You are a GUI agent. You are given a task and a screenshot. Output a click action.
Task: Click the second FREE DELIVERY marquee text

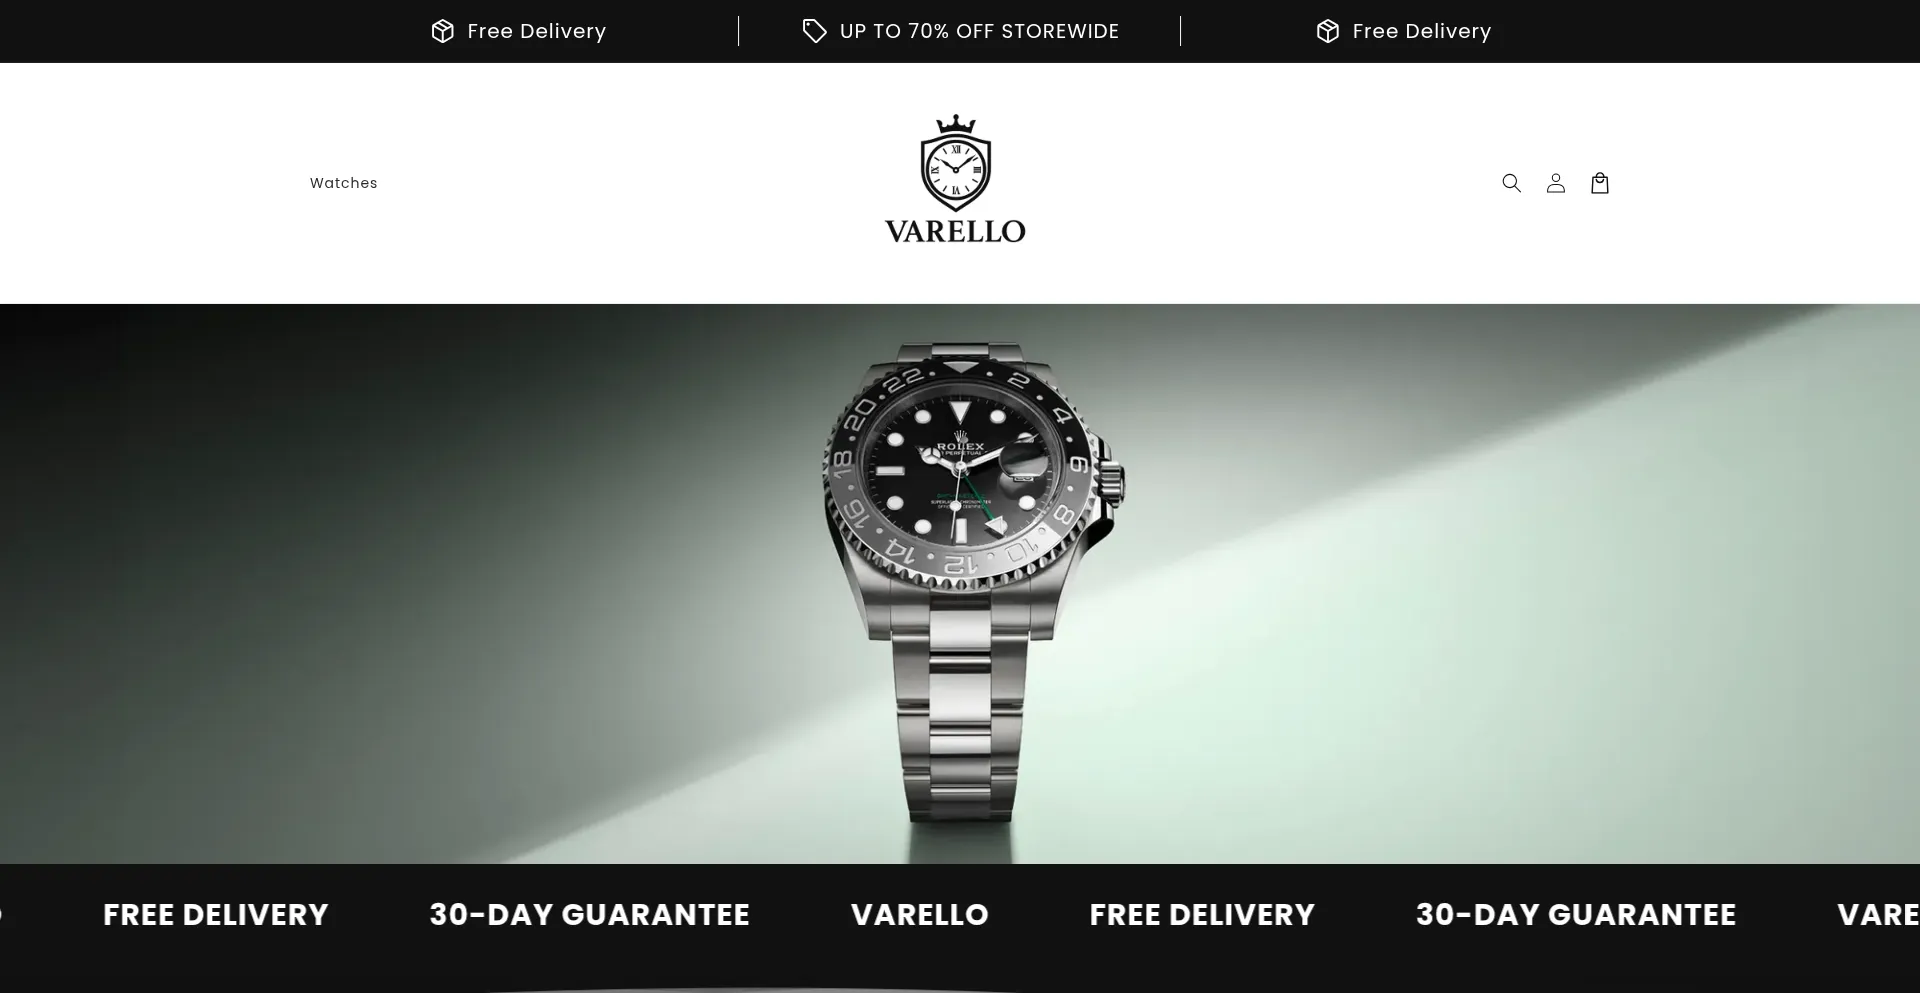1202,914
